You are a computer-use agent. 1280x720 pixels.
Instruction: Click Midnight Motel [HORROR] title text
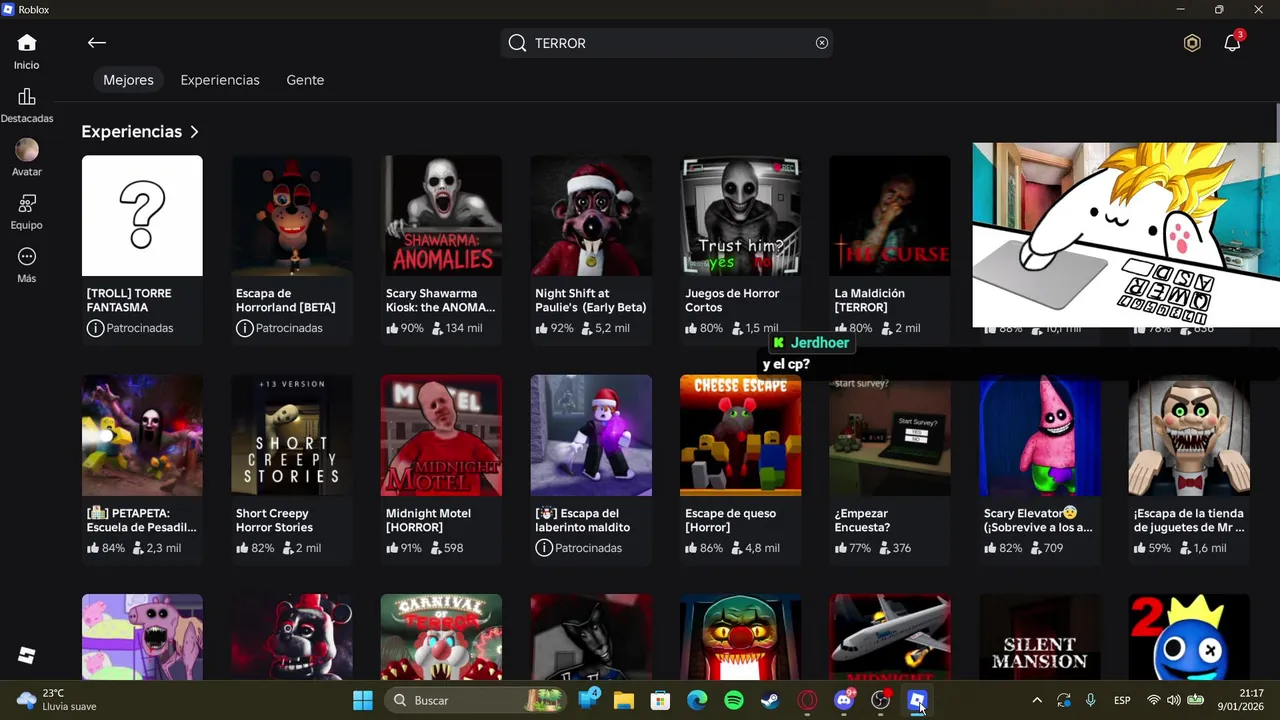(428, 520)
